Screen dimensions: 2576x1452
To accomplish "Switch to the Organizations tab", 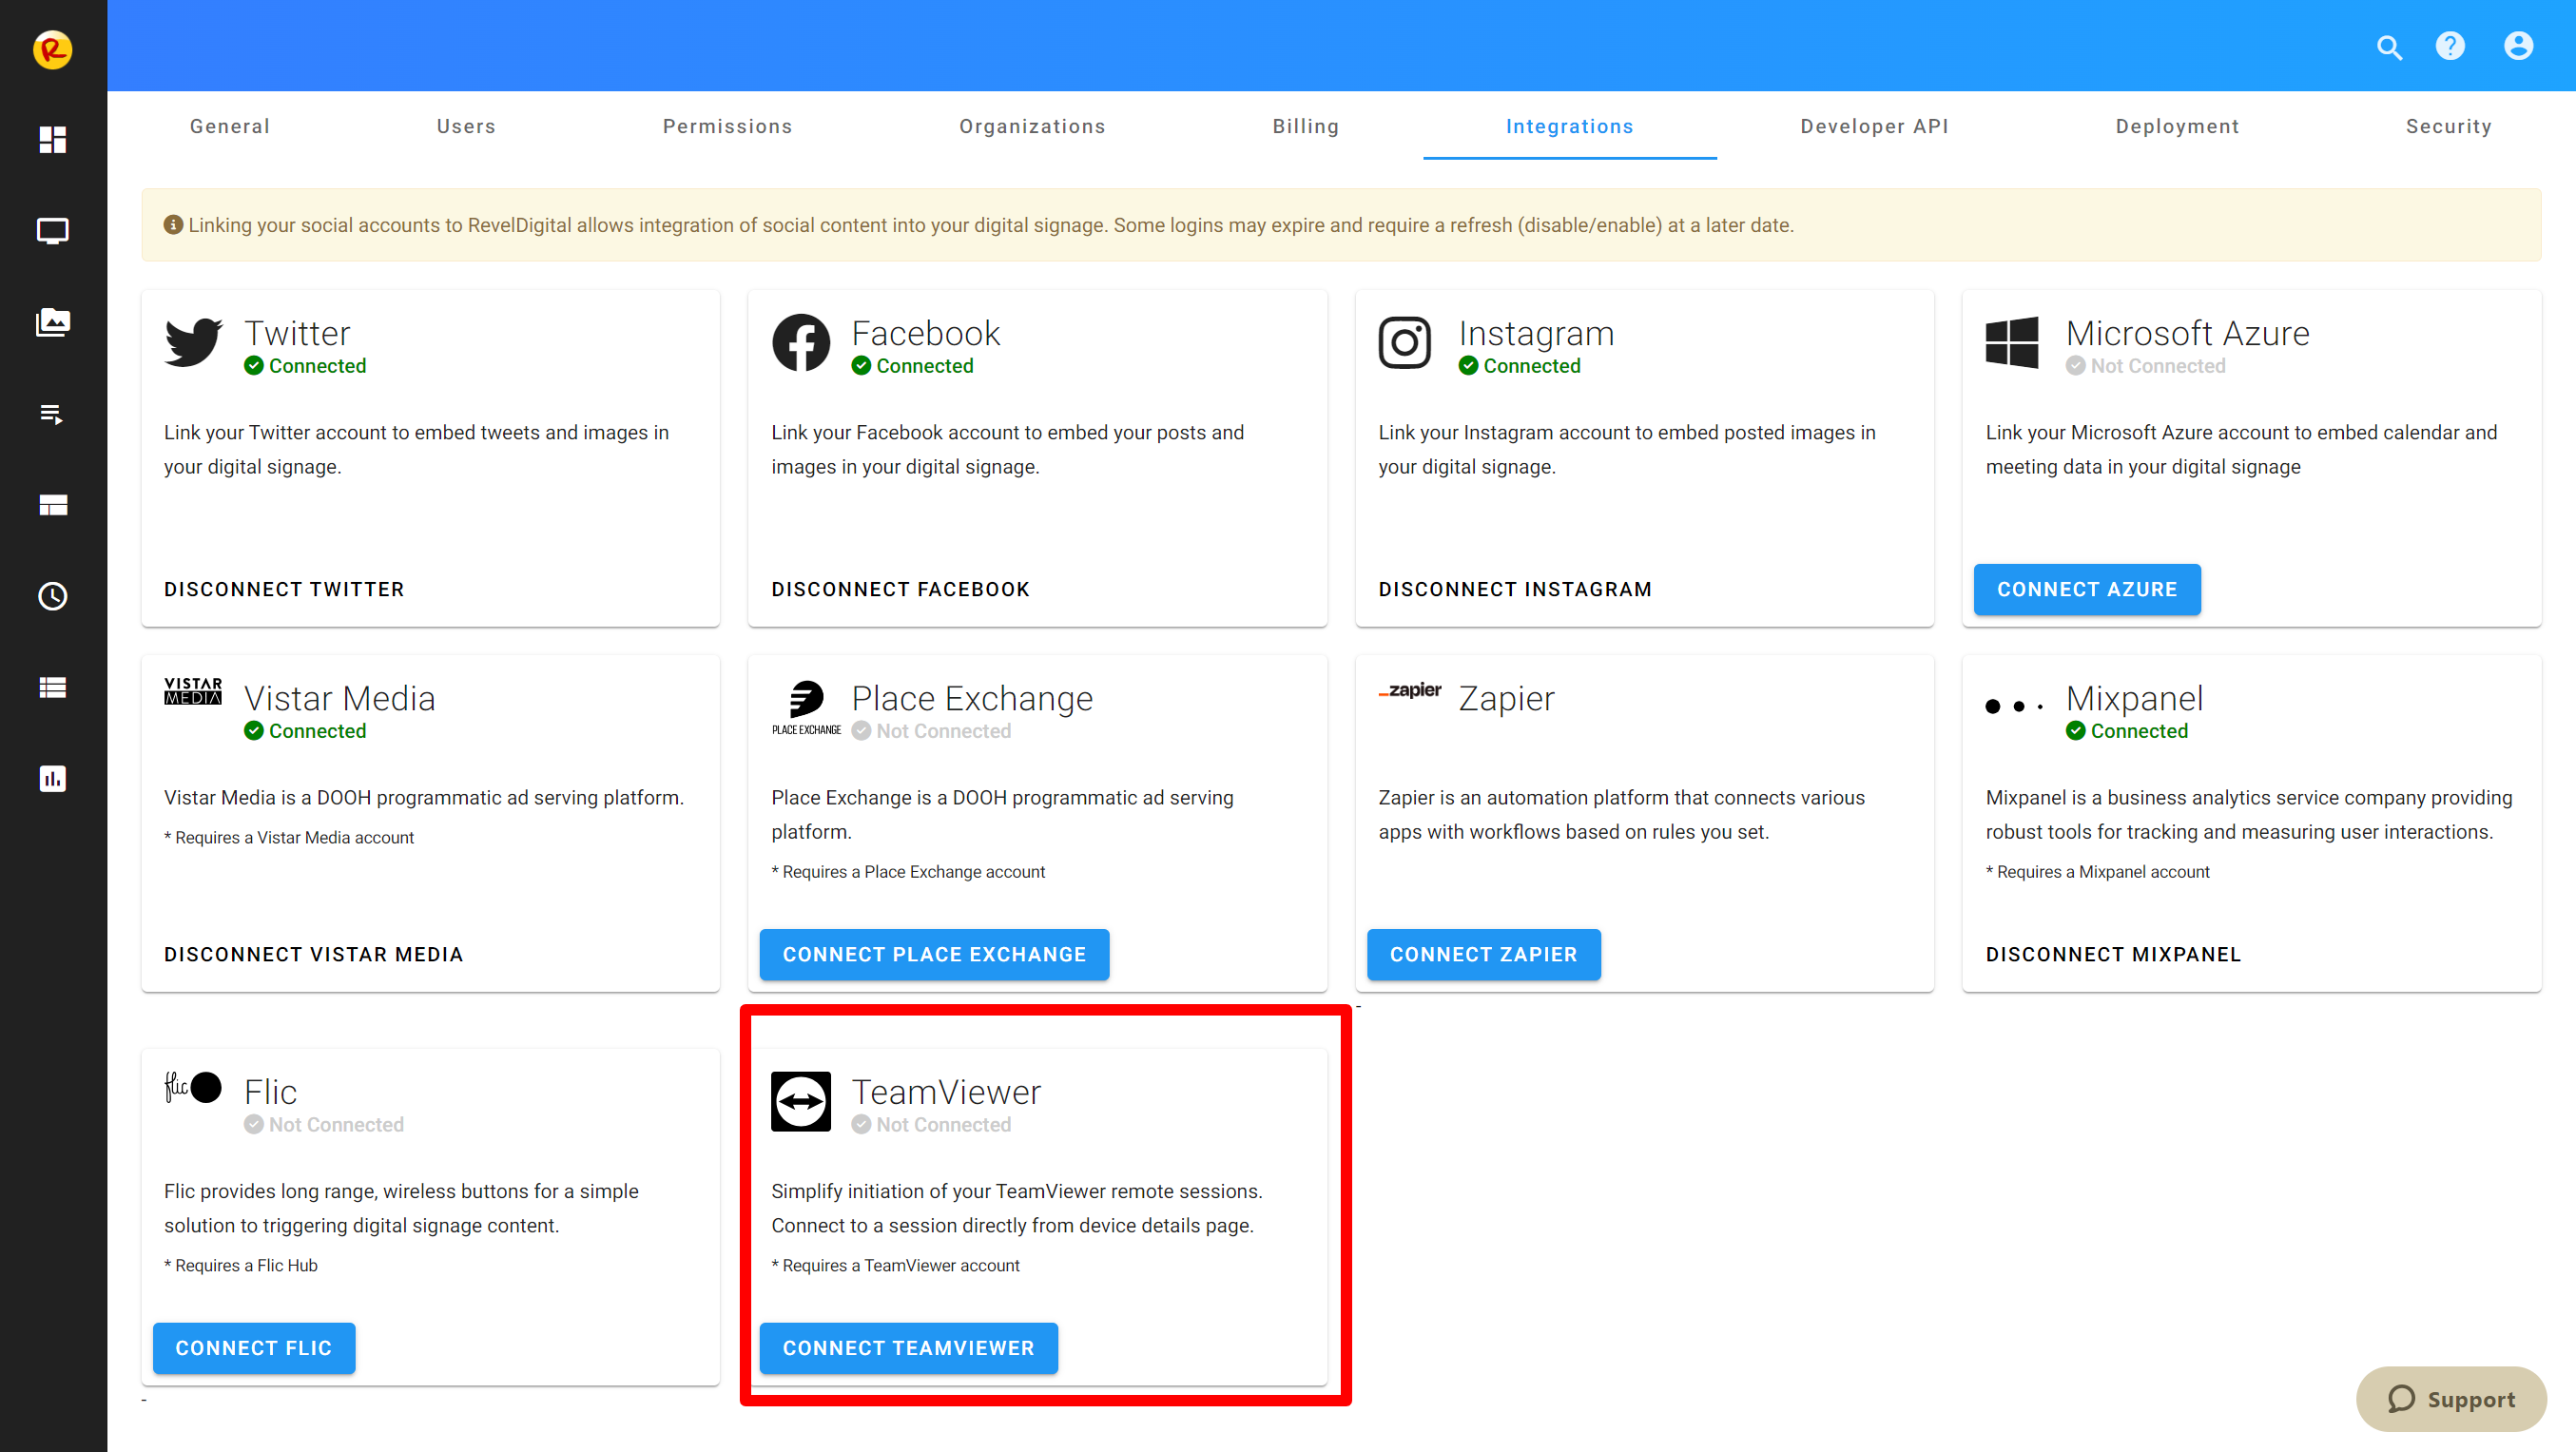I will (x=1032, y=126).
